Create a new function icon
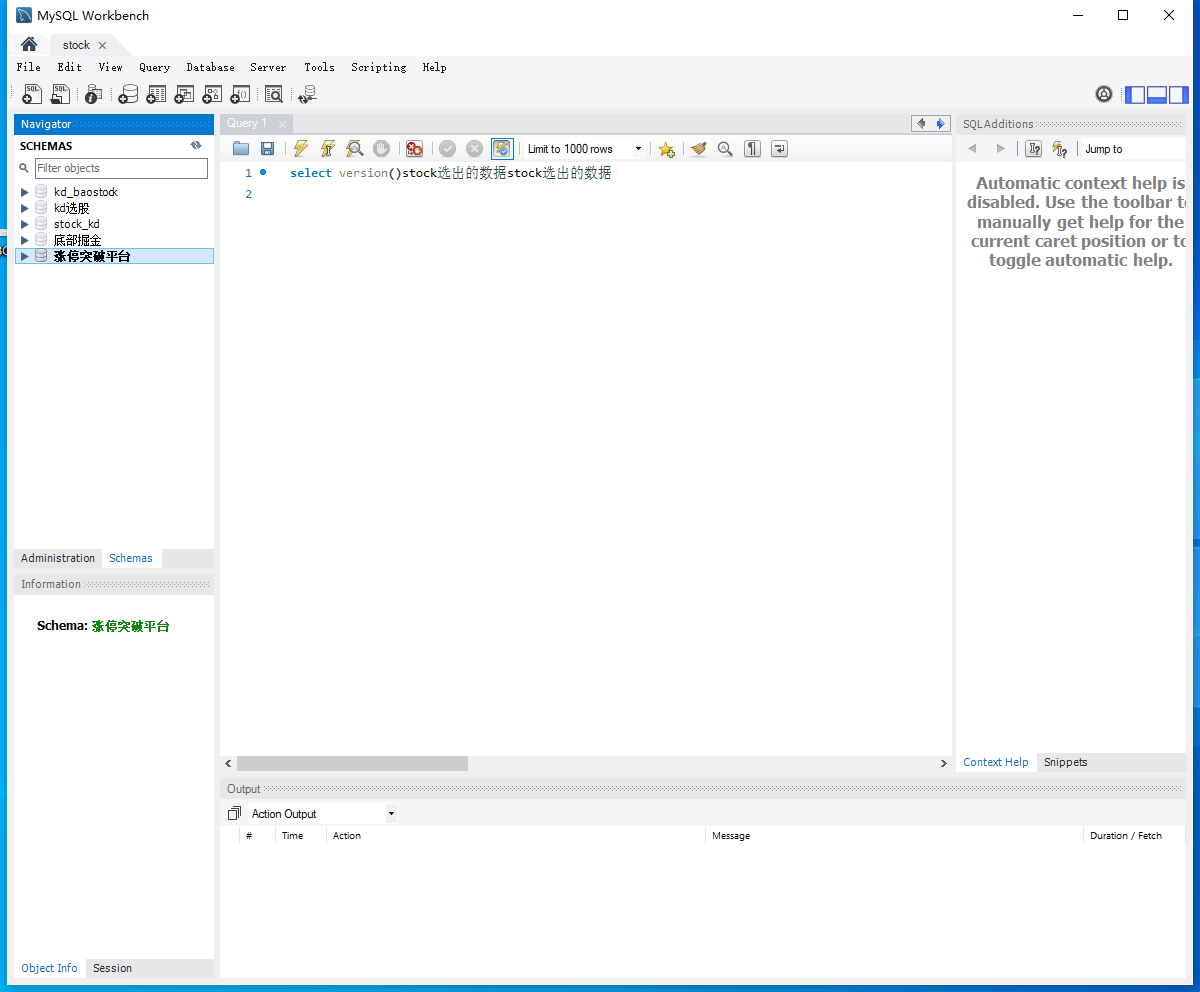 coord(240,94)
